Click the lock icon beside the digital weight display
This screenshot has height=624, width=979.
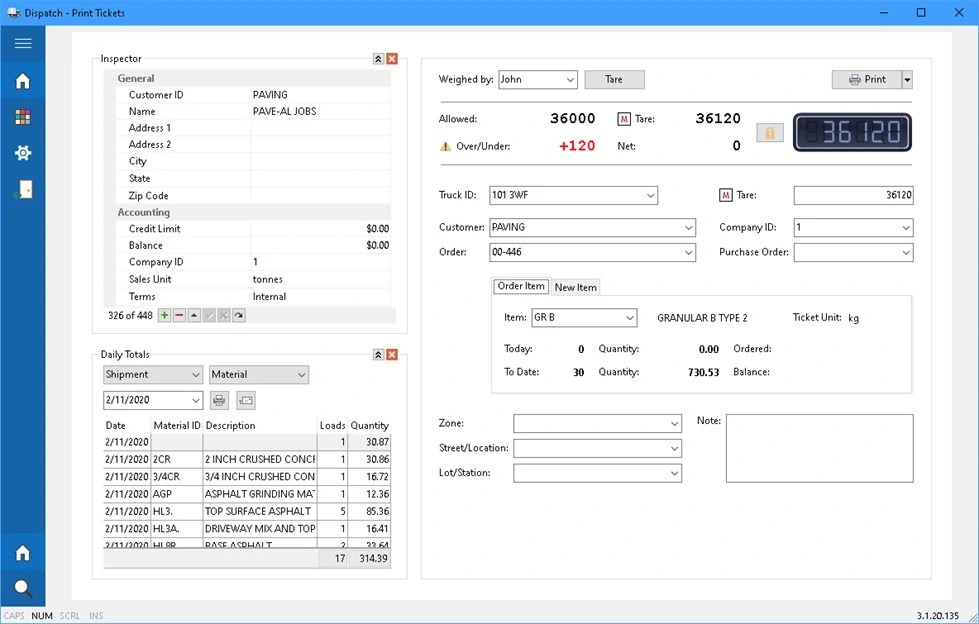[769, 132]
